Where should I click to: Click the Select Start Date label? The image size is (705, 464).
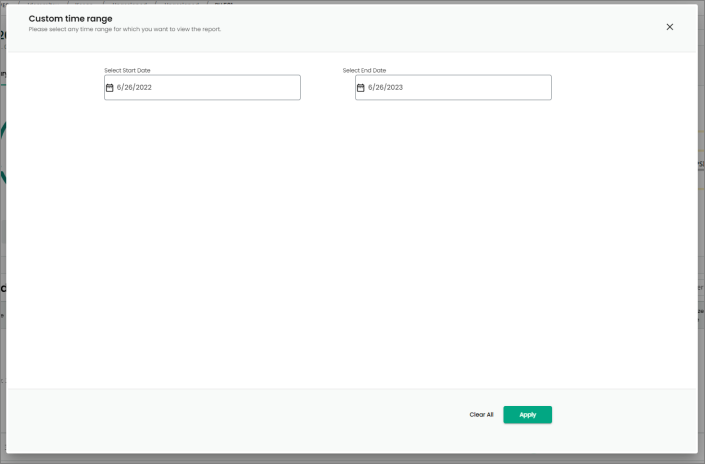(127, 70)
